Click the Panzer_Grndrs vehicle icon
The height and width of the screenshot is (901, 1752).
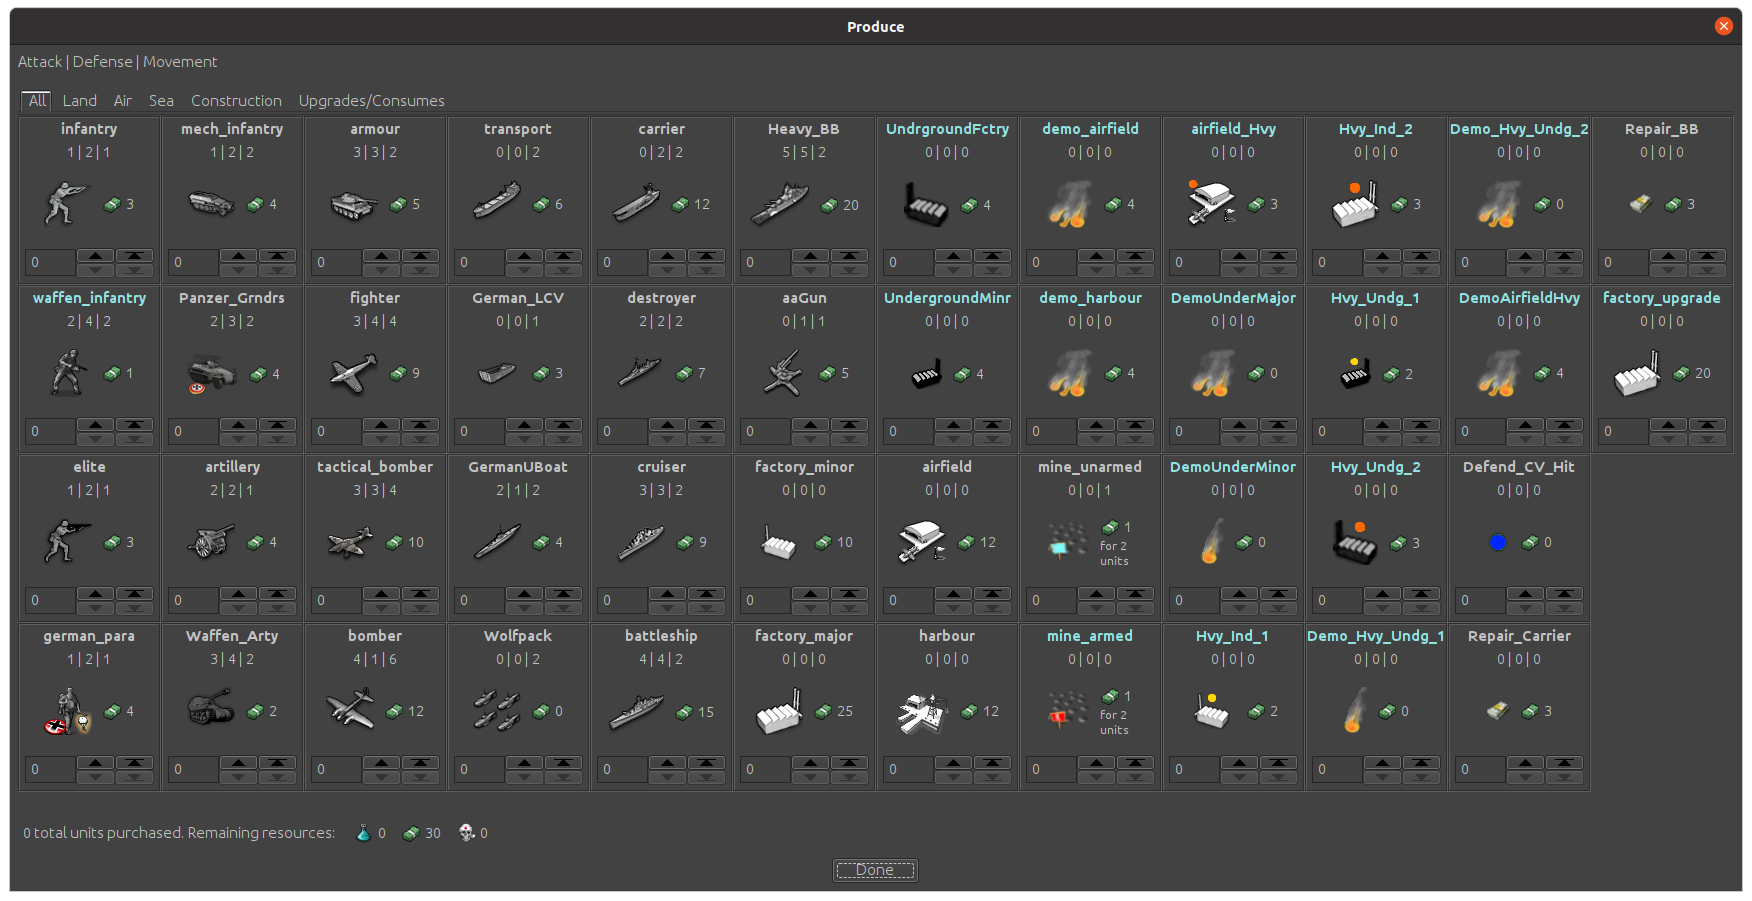[x=212, y=374]
